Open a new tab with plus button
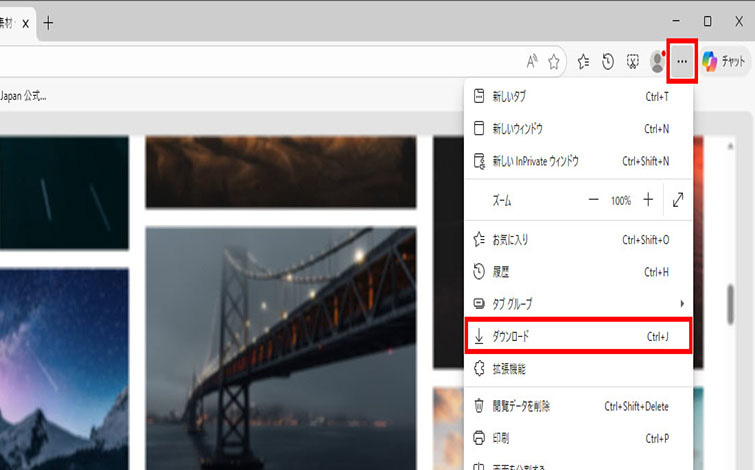The height and width of the screenshot is (470, 755). click(48, 23)
